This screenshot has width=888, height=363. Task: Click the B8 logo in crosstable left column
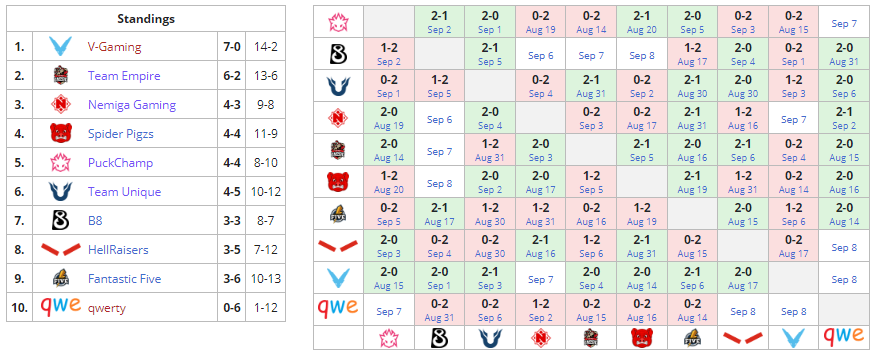click(338, 54)
